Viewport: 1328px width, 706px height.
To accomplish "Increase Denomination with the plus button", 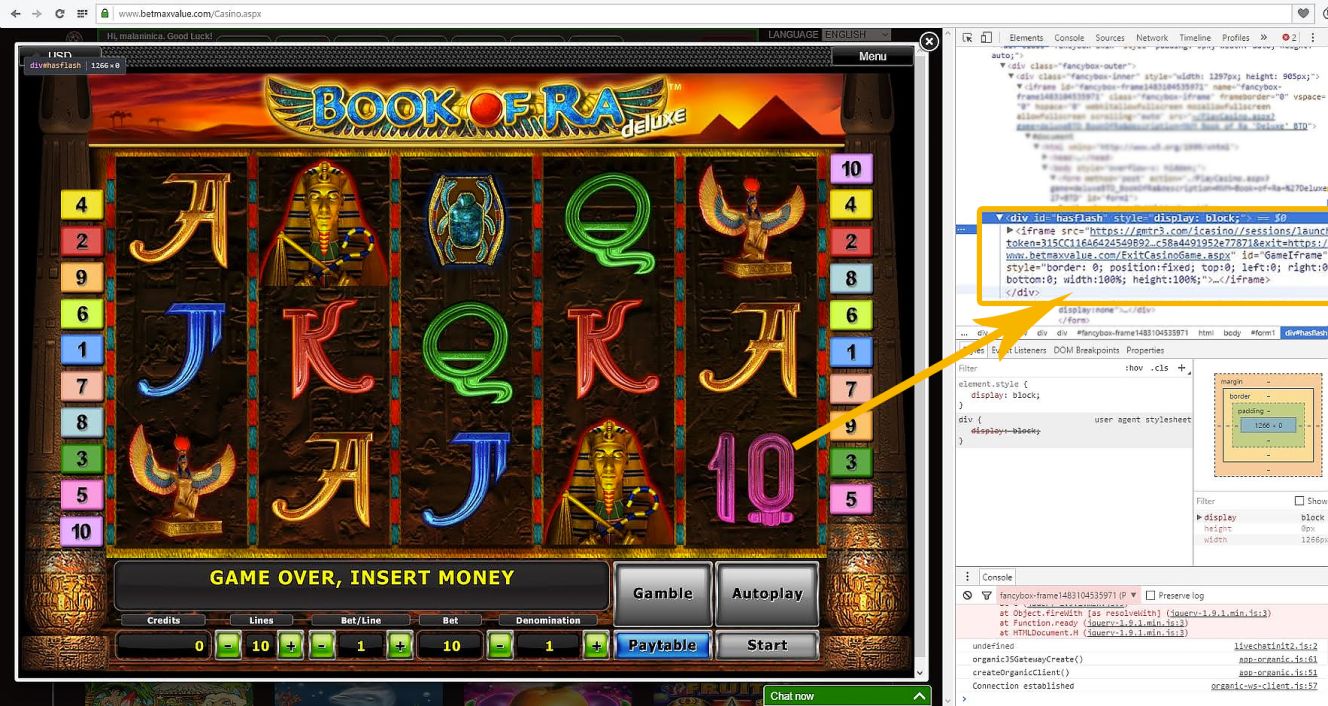I will (597, 646).
